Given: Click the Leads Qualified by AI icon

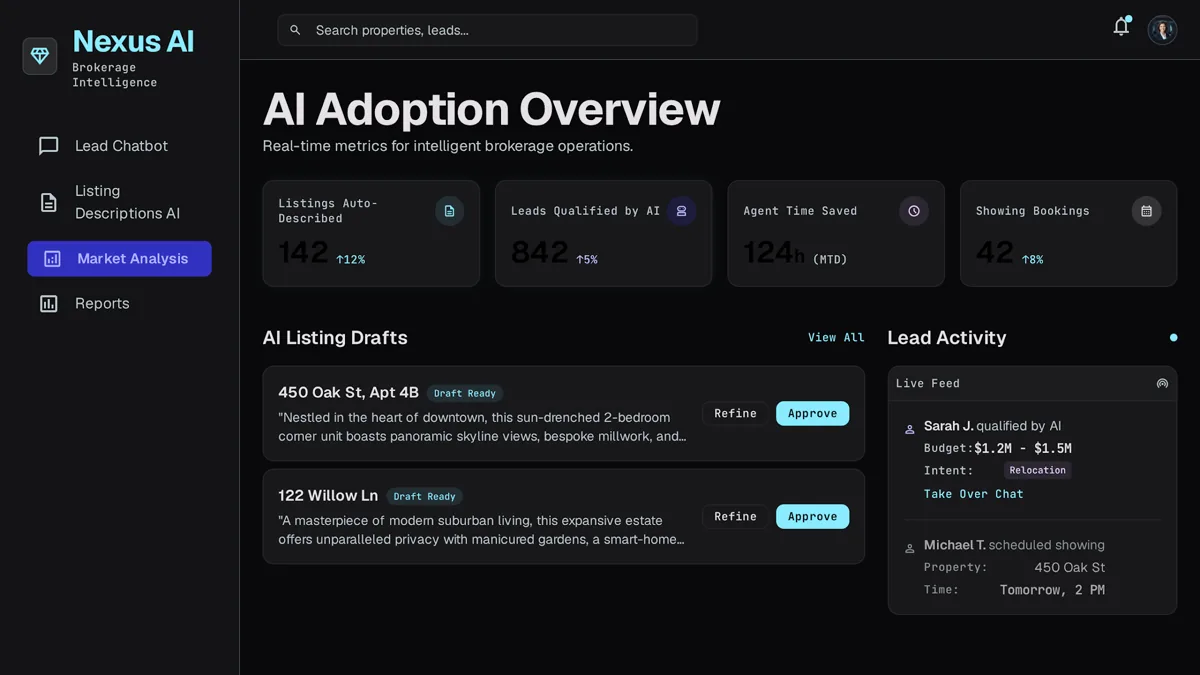Looking at the screenshot, I should pos(681,211).
